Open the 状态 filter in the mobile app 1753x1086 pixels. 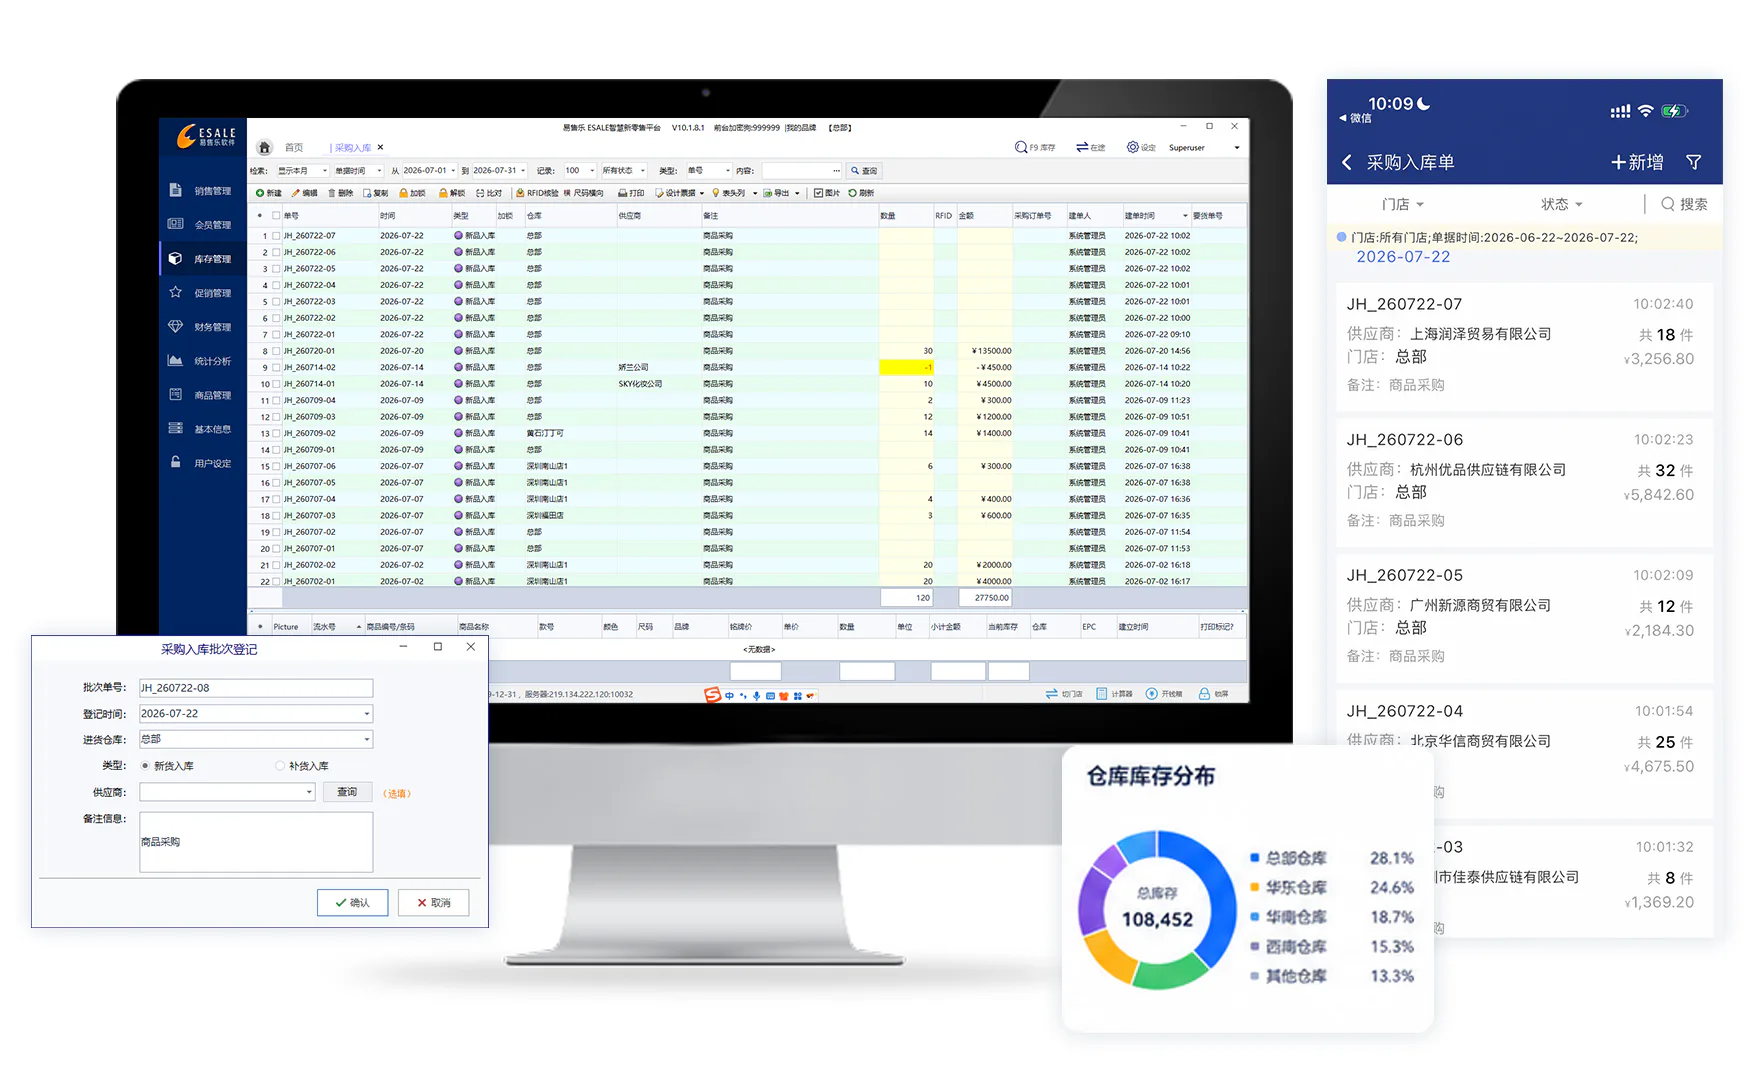click(x=1561, y=204)
